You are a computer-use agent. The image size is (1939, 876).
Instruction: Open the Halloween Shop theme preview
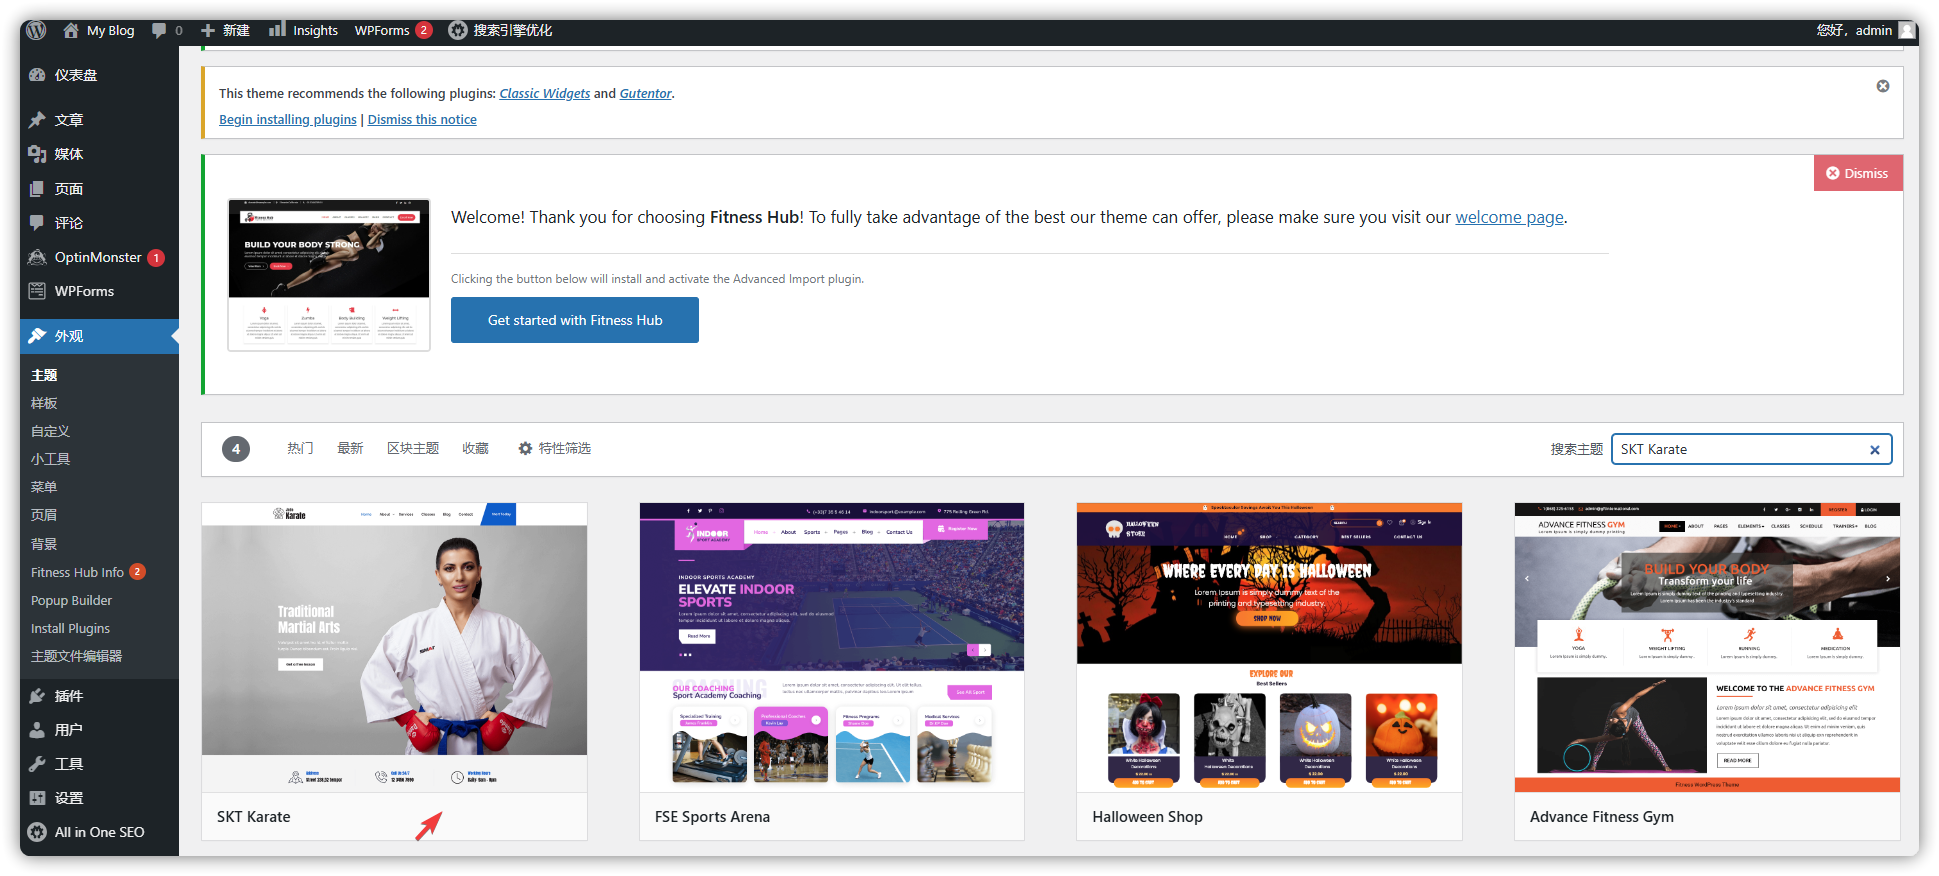[1268, 647]
